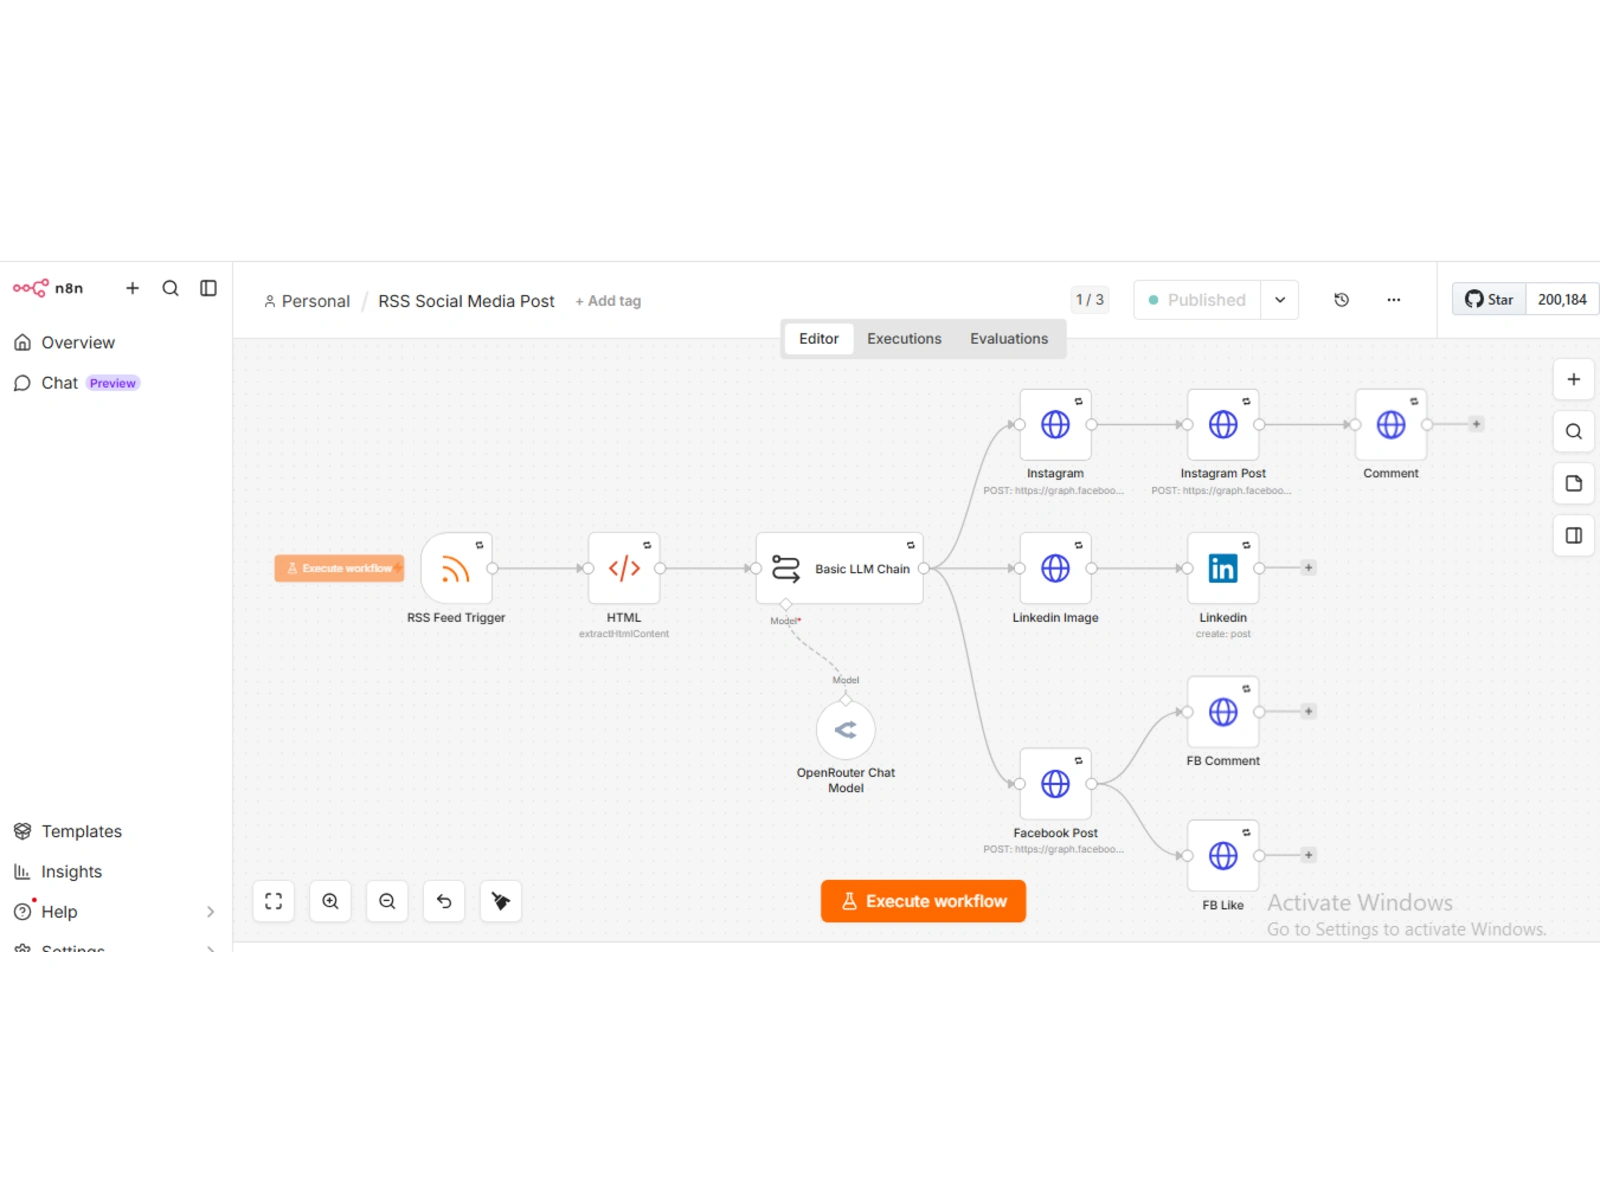Select the RSS Feed Trigger node icon
1600x1200 pixels.
tap(456, 568)
